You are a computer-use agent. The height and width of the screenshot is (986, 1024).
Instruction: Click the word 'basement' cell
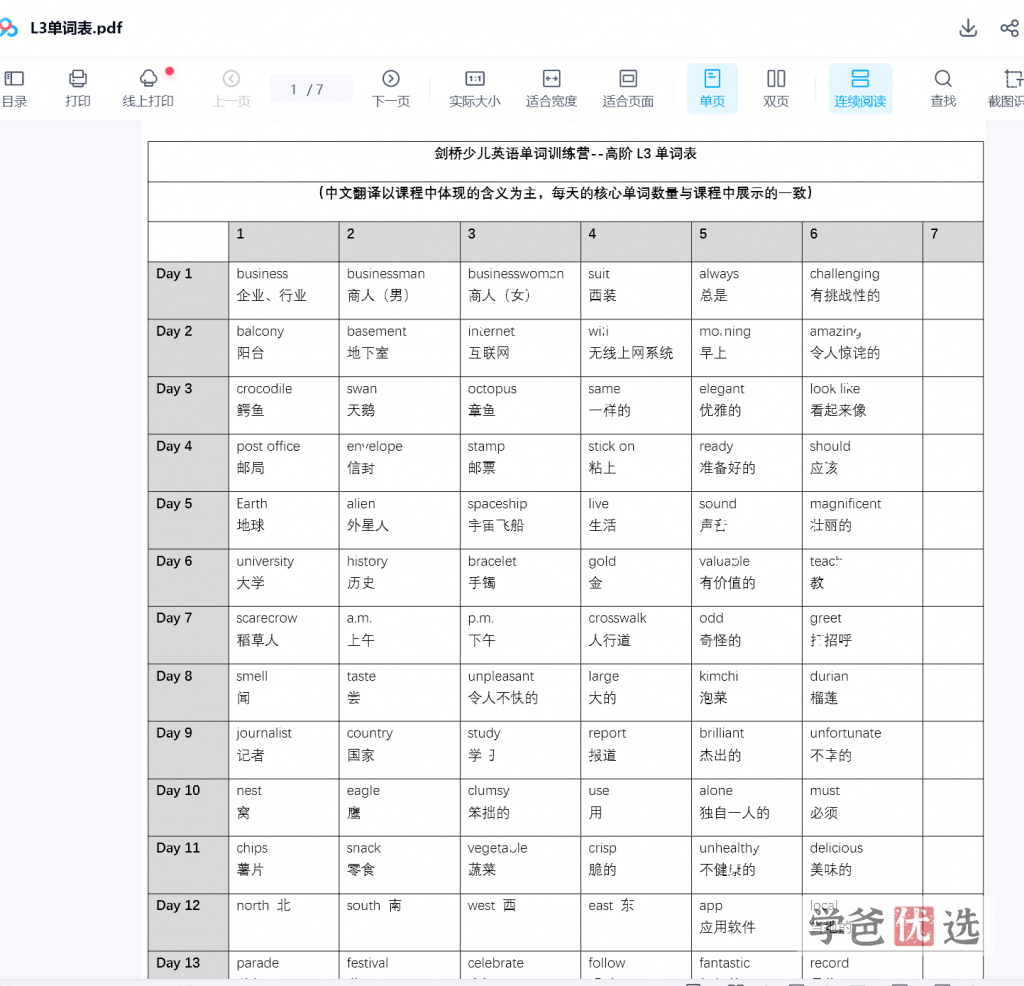point(399,347)
